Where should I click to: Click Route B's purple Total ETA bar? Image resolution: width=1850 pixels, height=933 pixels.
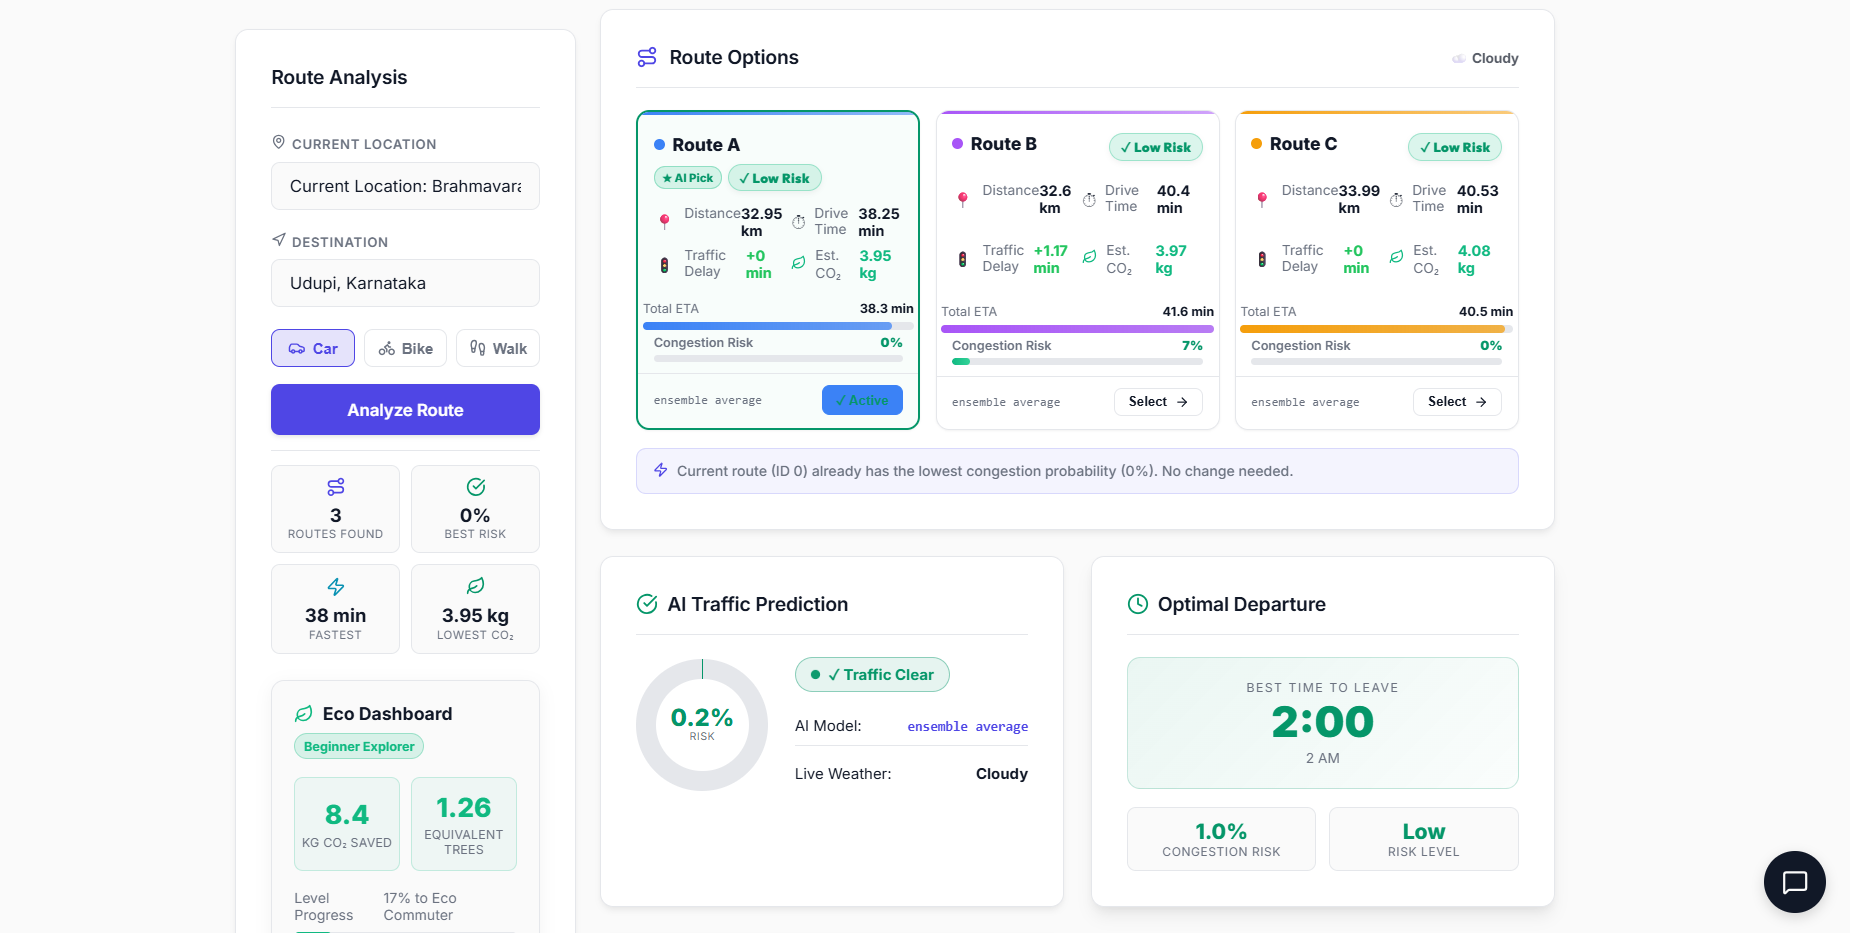coord(1077,329)
